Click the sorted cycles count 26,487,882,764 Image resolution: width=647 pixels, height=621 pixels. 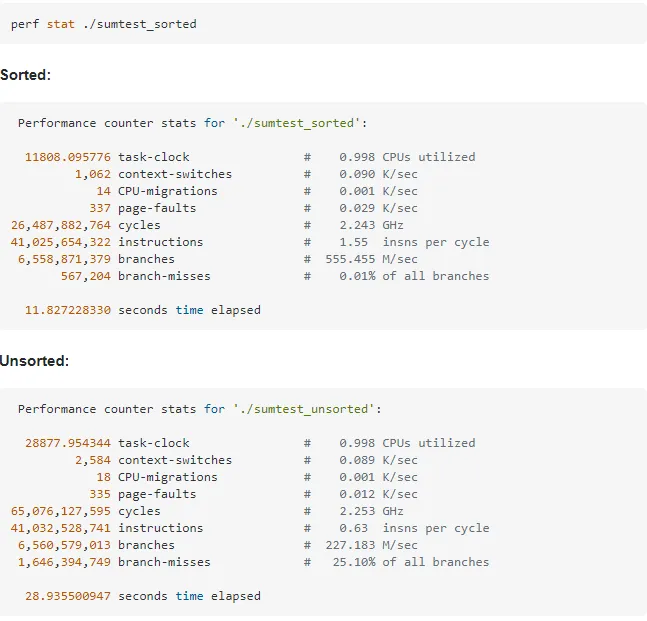61,225
